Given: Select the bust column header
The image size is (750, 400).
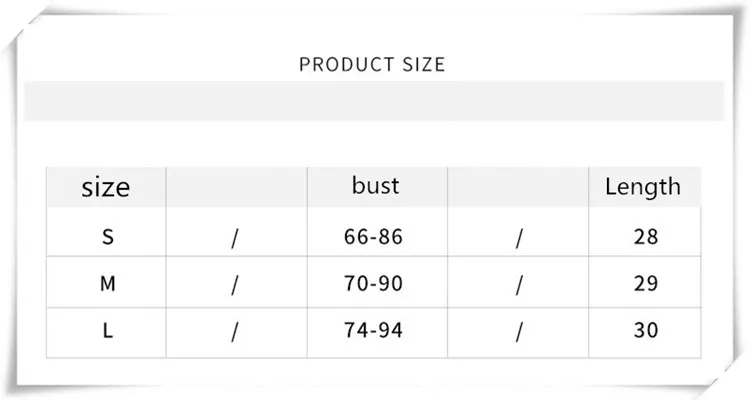Looking at the screenshot, I should click(375, 187).
